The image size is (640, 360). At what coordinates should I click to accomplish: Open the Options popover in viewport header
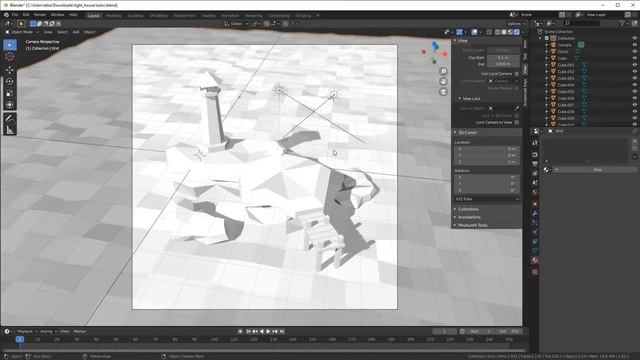click(x=514, y=24)
